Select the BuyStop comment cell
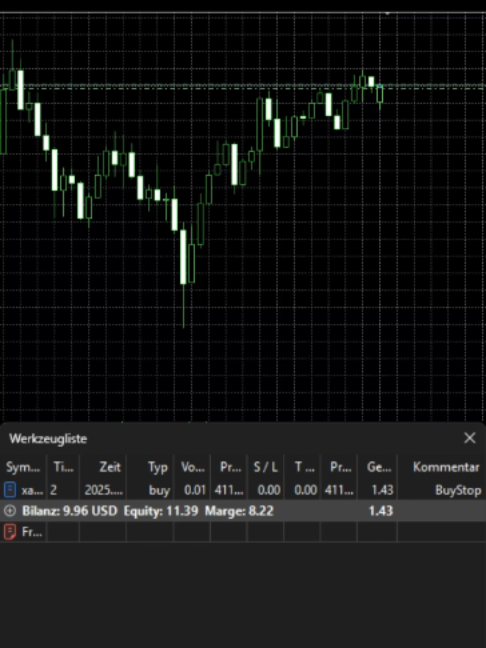486x648 pixels. pyautogui.click(x=458, y=491)
